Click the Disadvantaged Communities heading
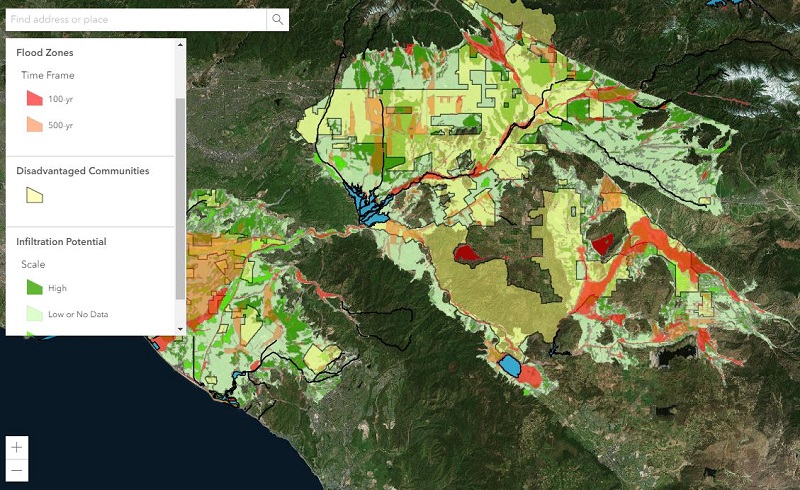 pyautogui.click(x=83, y=171)
